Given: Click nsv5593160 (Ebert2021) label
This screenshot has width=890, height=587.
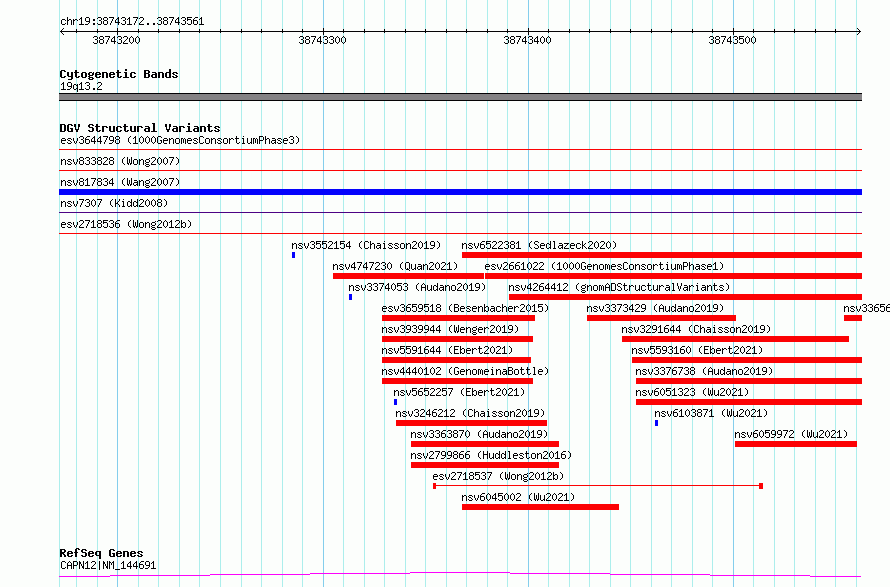Looking at the screenshot, I should pos(697,350).
